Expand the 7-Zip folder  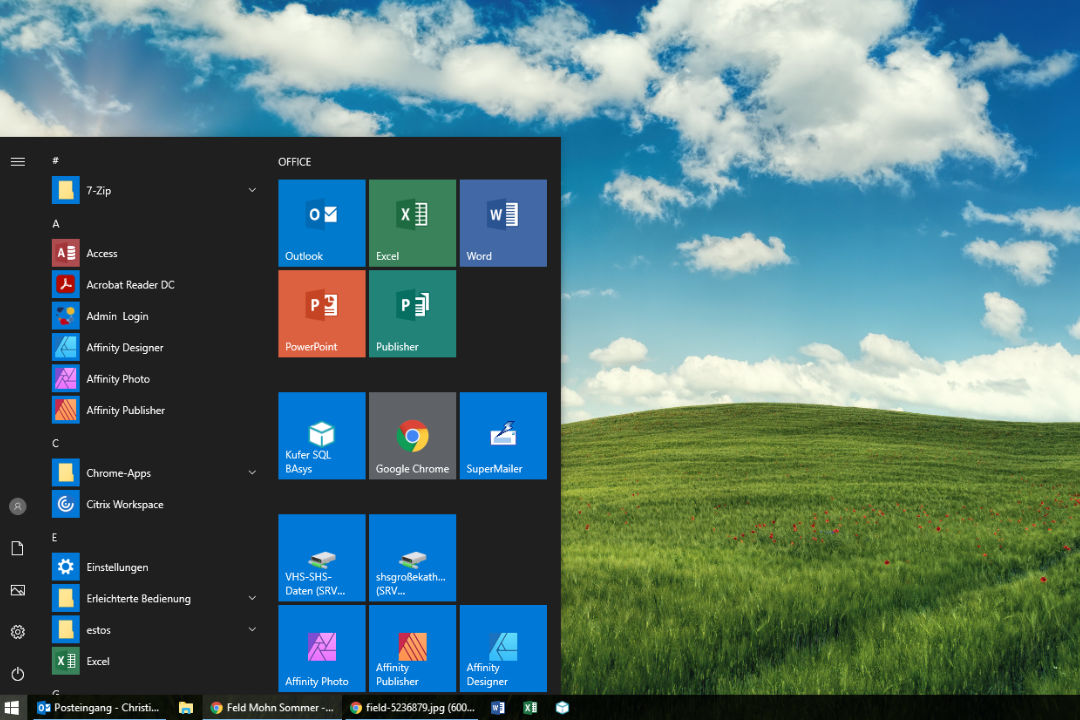coord(155,190)
